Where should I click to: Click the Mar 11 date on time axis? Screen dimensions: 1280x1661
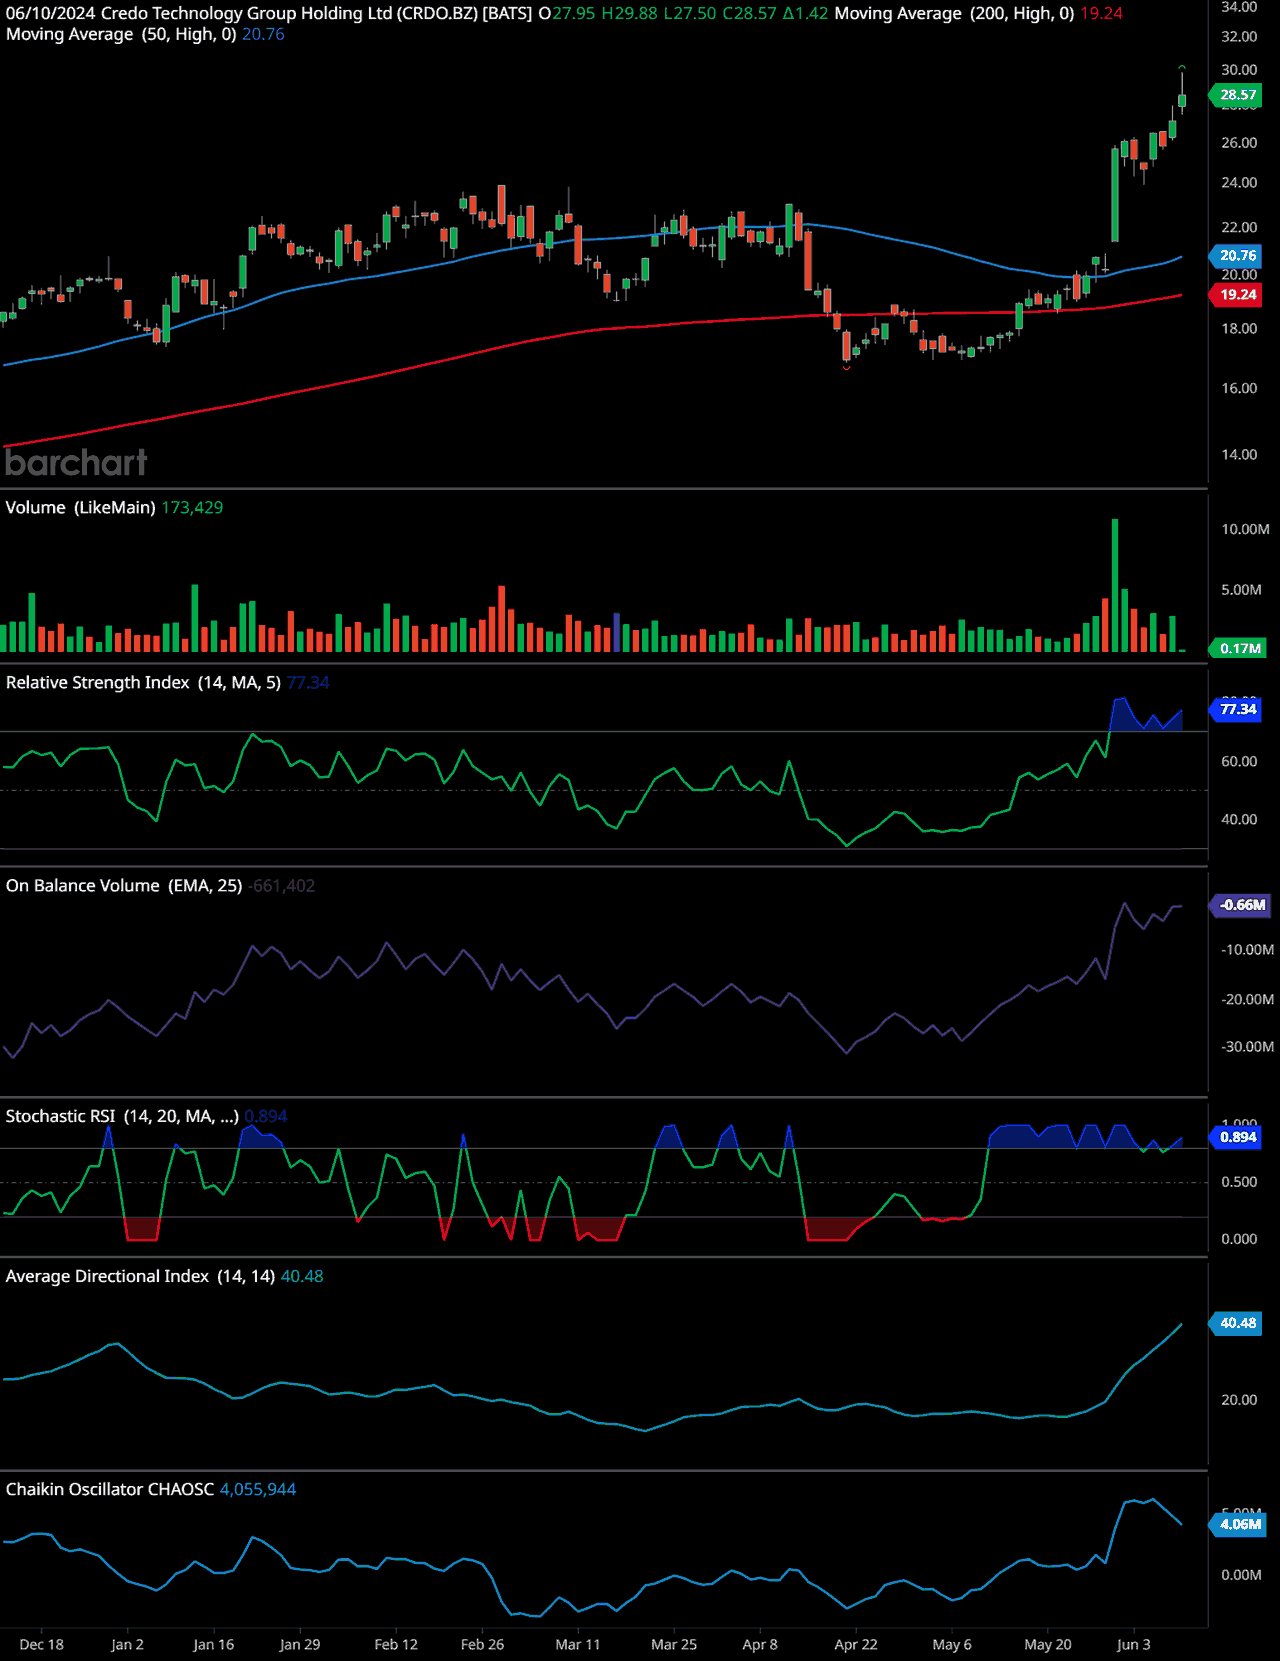tap(578, 1644)
